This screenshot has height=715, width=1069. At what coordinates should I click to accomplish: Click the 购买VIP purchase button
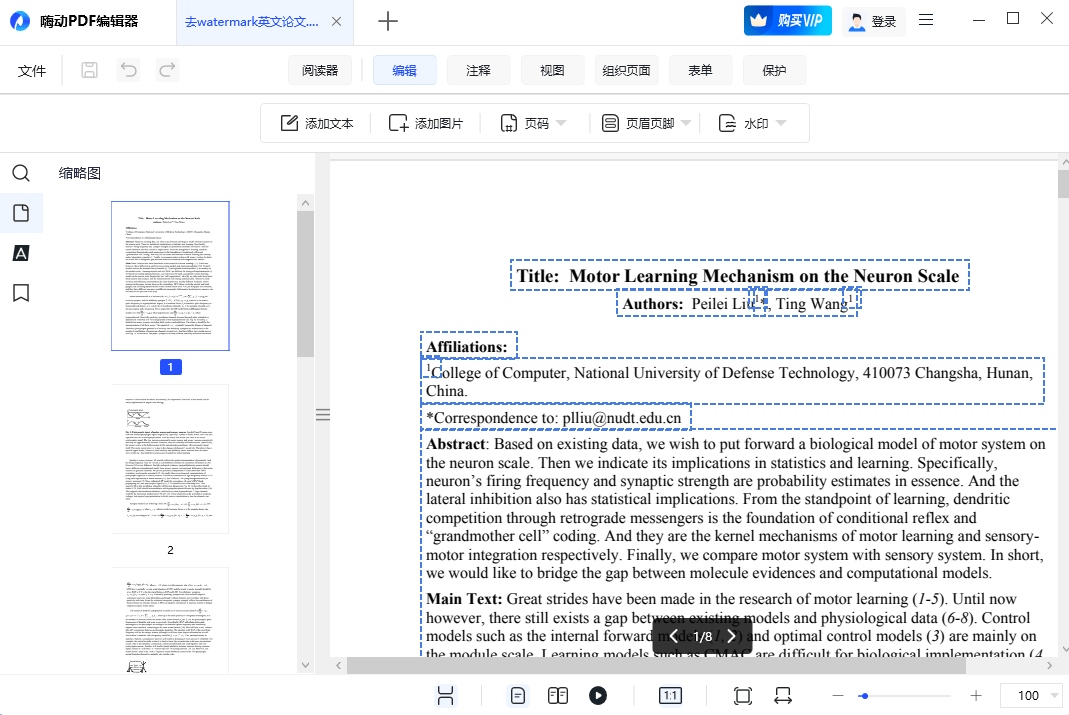pos(787,19)
